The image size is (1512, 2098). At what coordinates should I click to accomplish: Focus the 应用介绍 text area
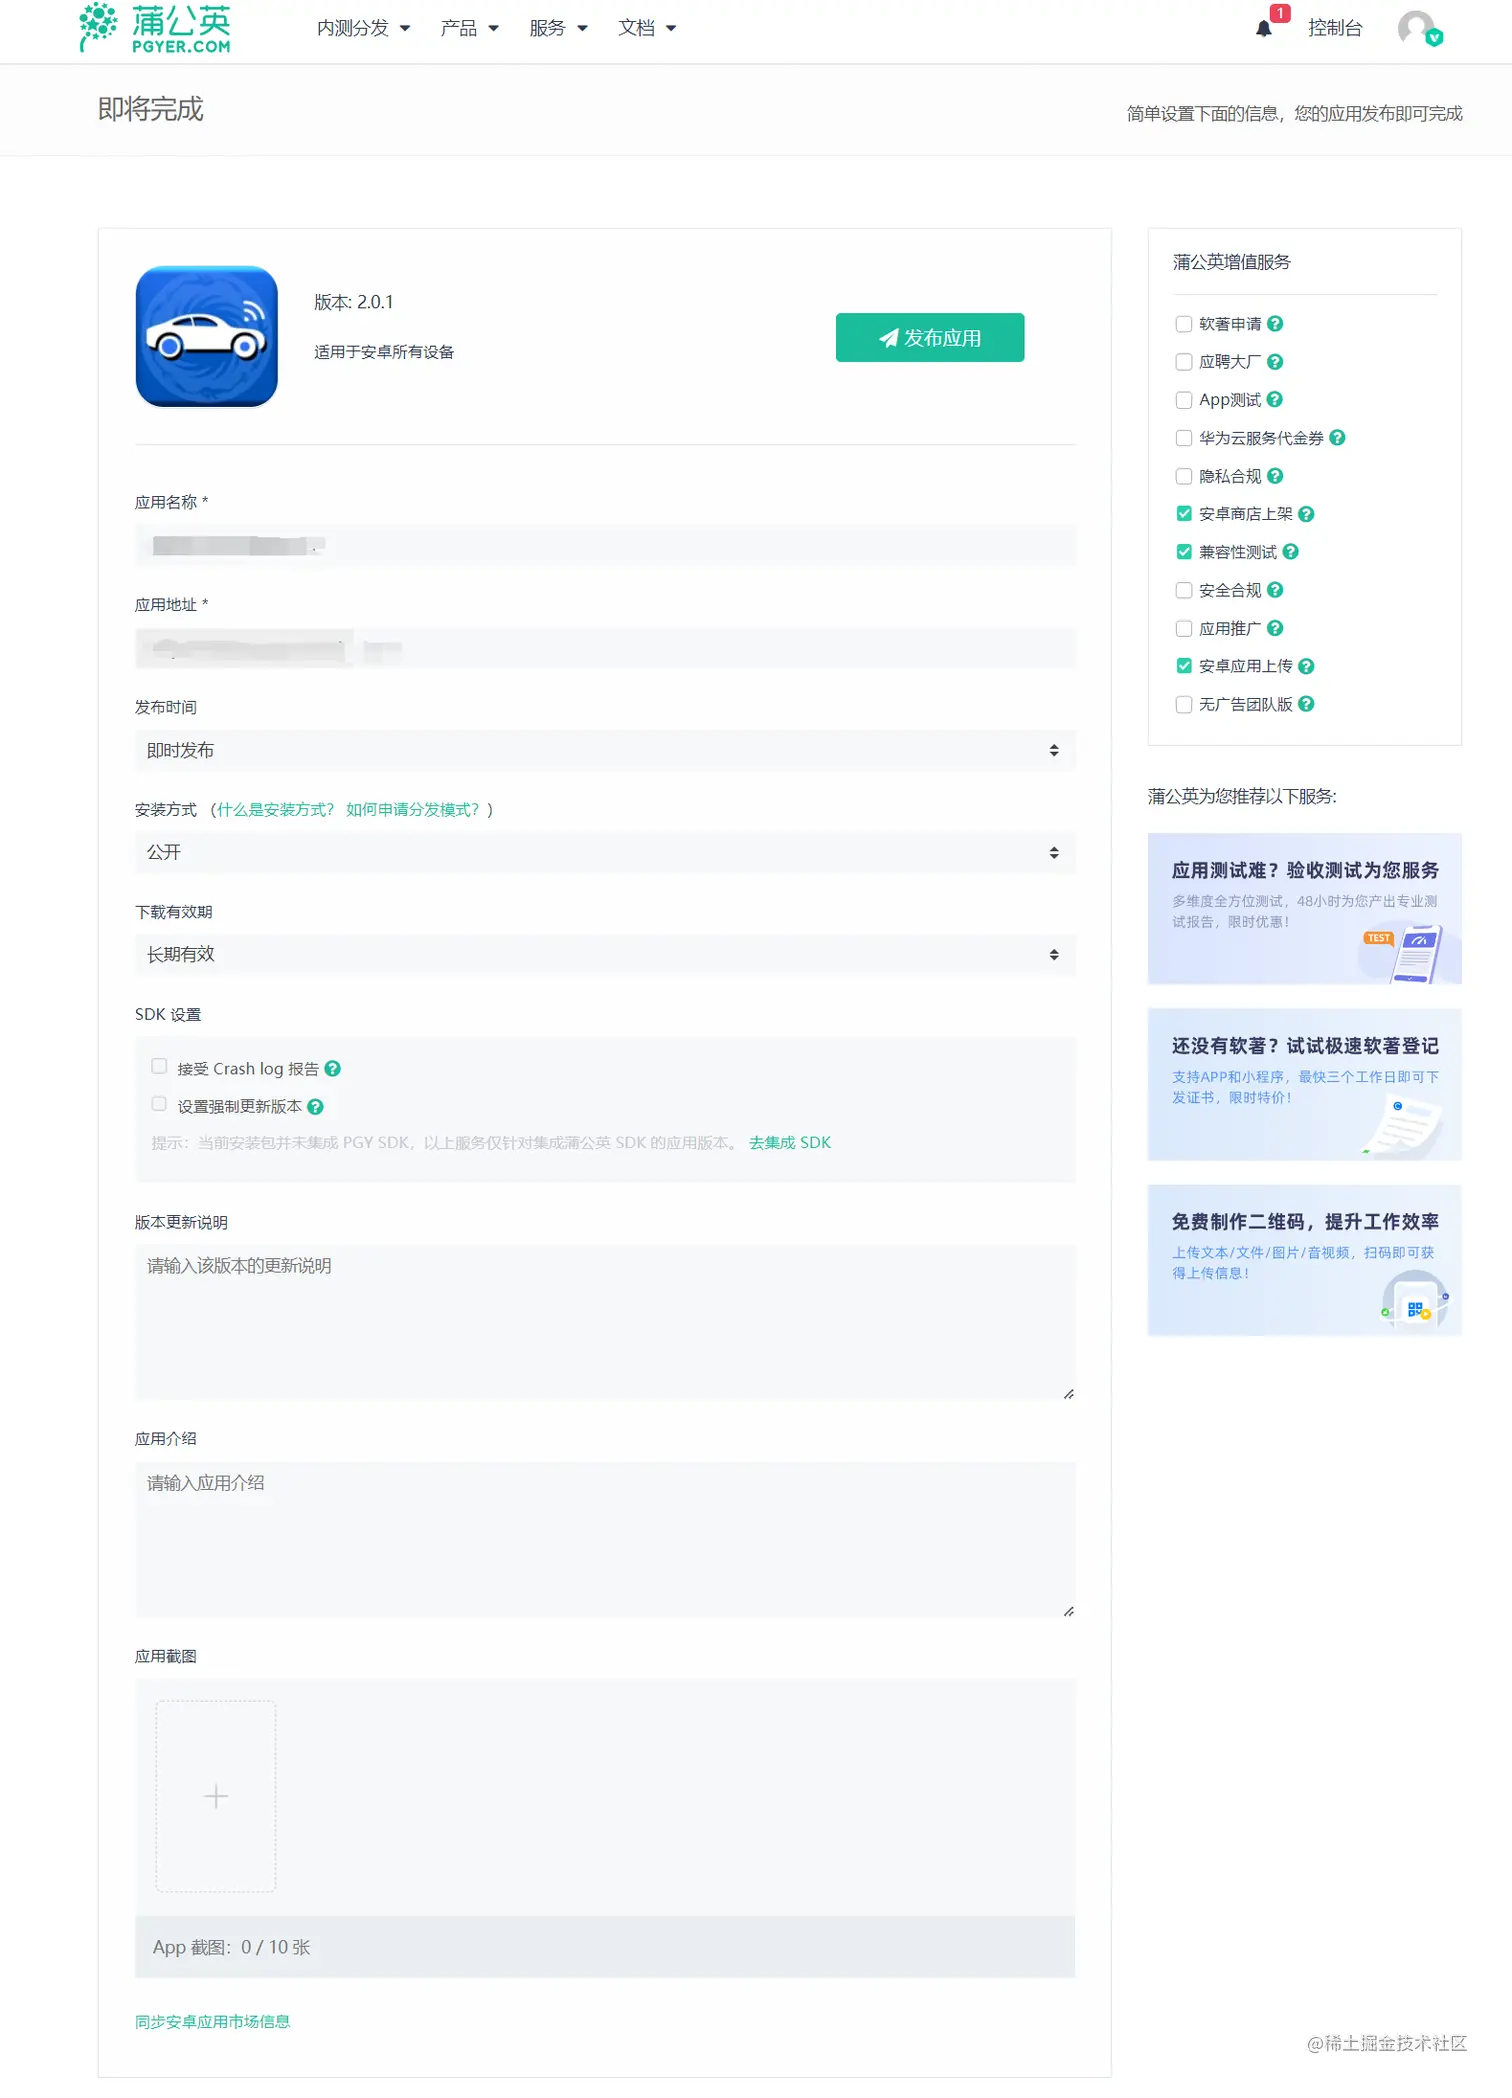click(x=605, y=1539)
